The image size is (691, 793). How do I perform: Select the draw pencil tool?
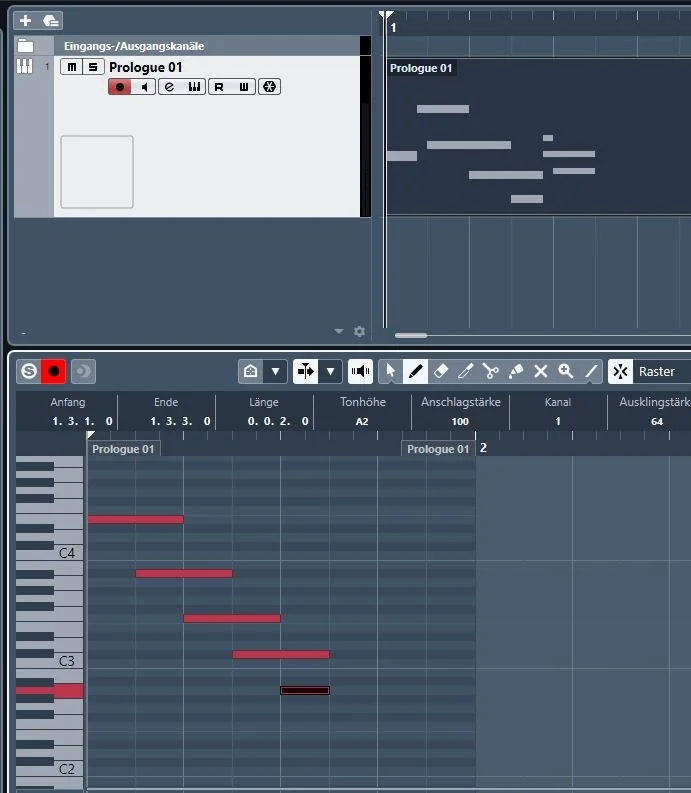pos(415,371)
